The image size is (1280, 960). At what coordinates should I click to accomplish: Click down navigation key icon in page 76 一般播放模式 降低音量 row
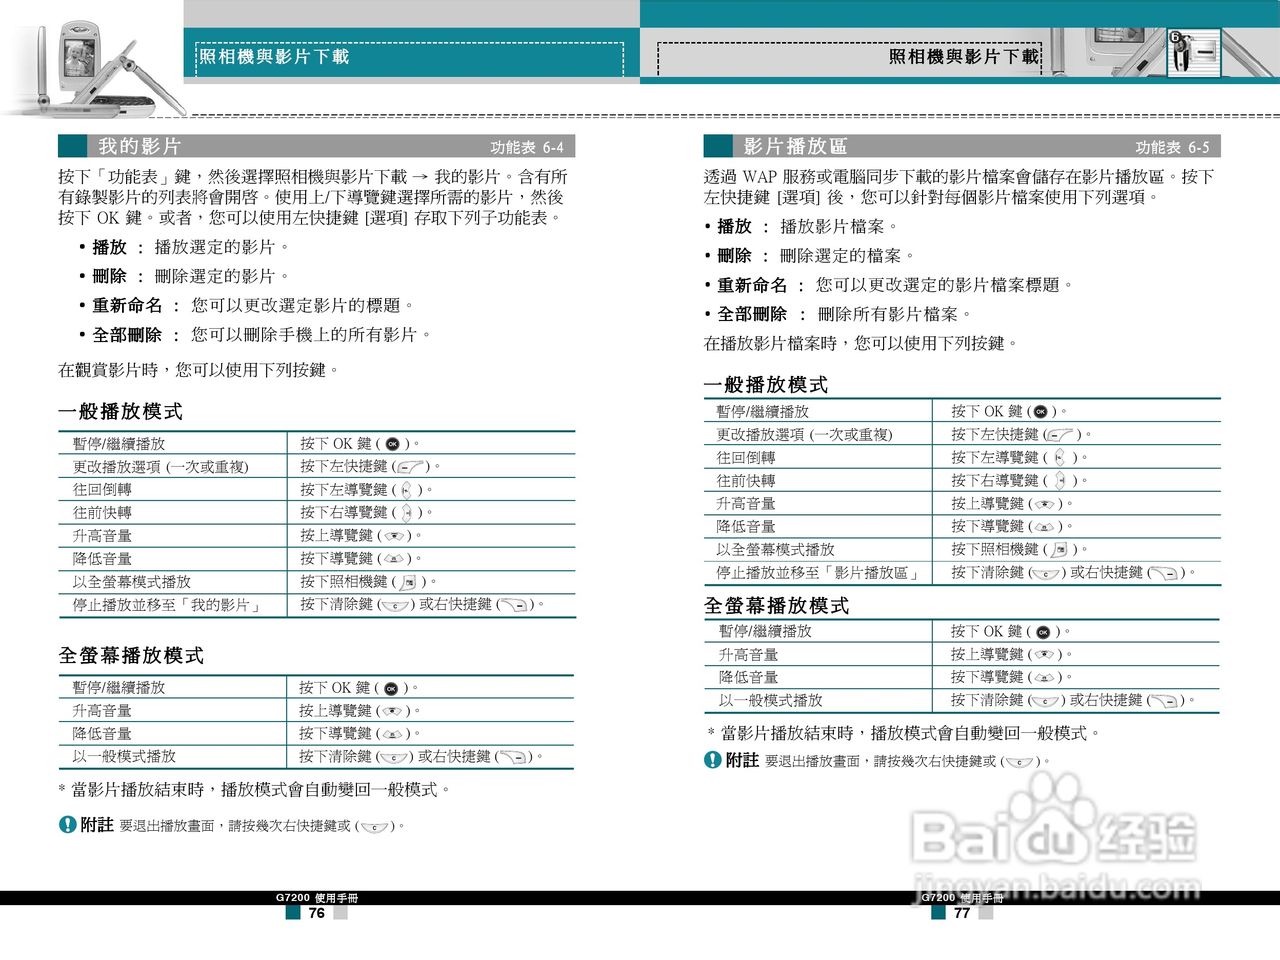tap(394, 559)
